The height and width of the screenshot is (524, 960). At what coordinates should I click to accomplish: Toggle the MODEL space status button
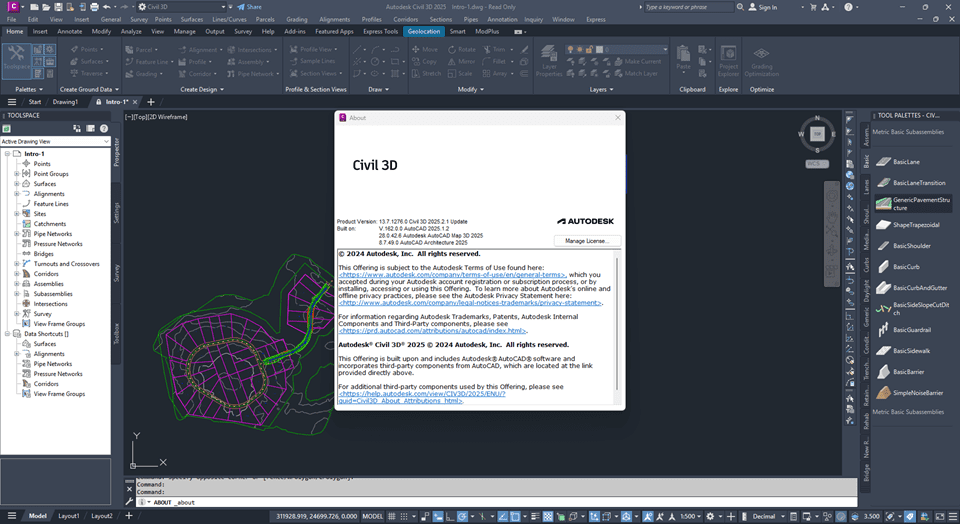click(x=372, y=516)
